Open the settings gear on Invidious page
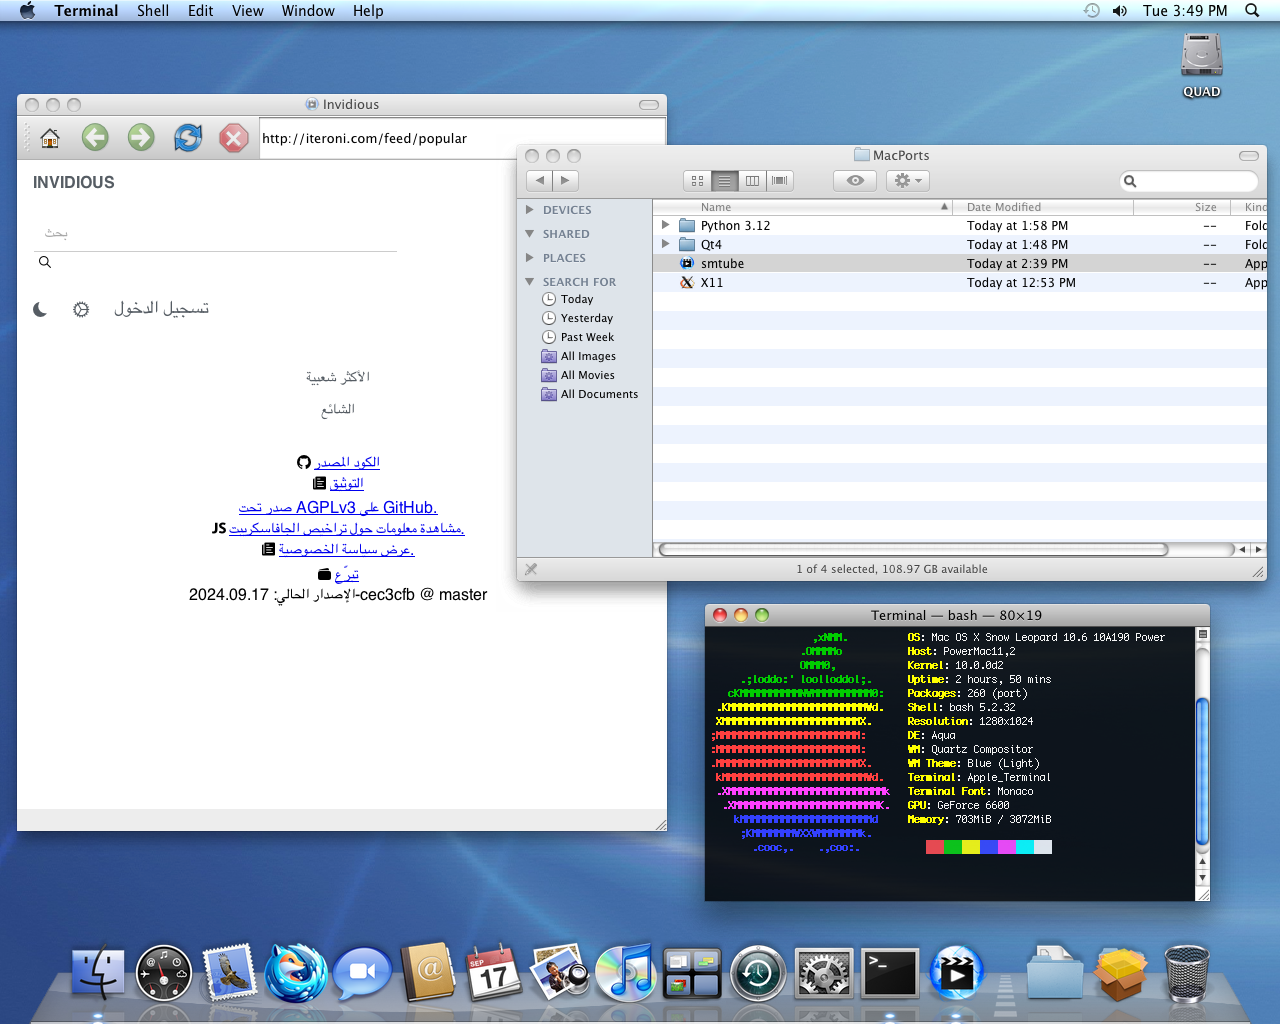The width and height of the screenshot is (1280, 1024). click(81, 310)
